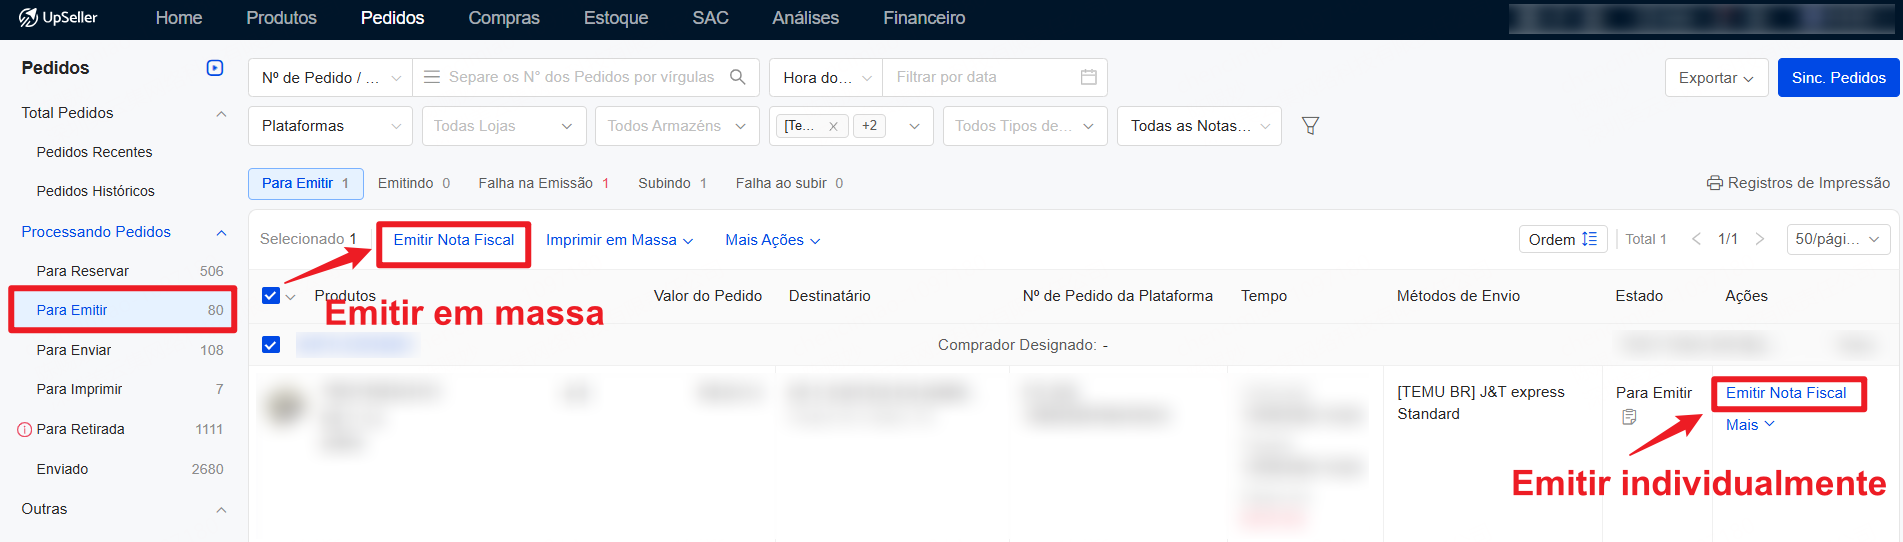The image size is (1903, 542).
Task: Open the 50/página page size dropdown
Action: (1838, 239)
